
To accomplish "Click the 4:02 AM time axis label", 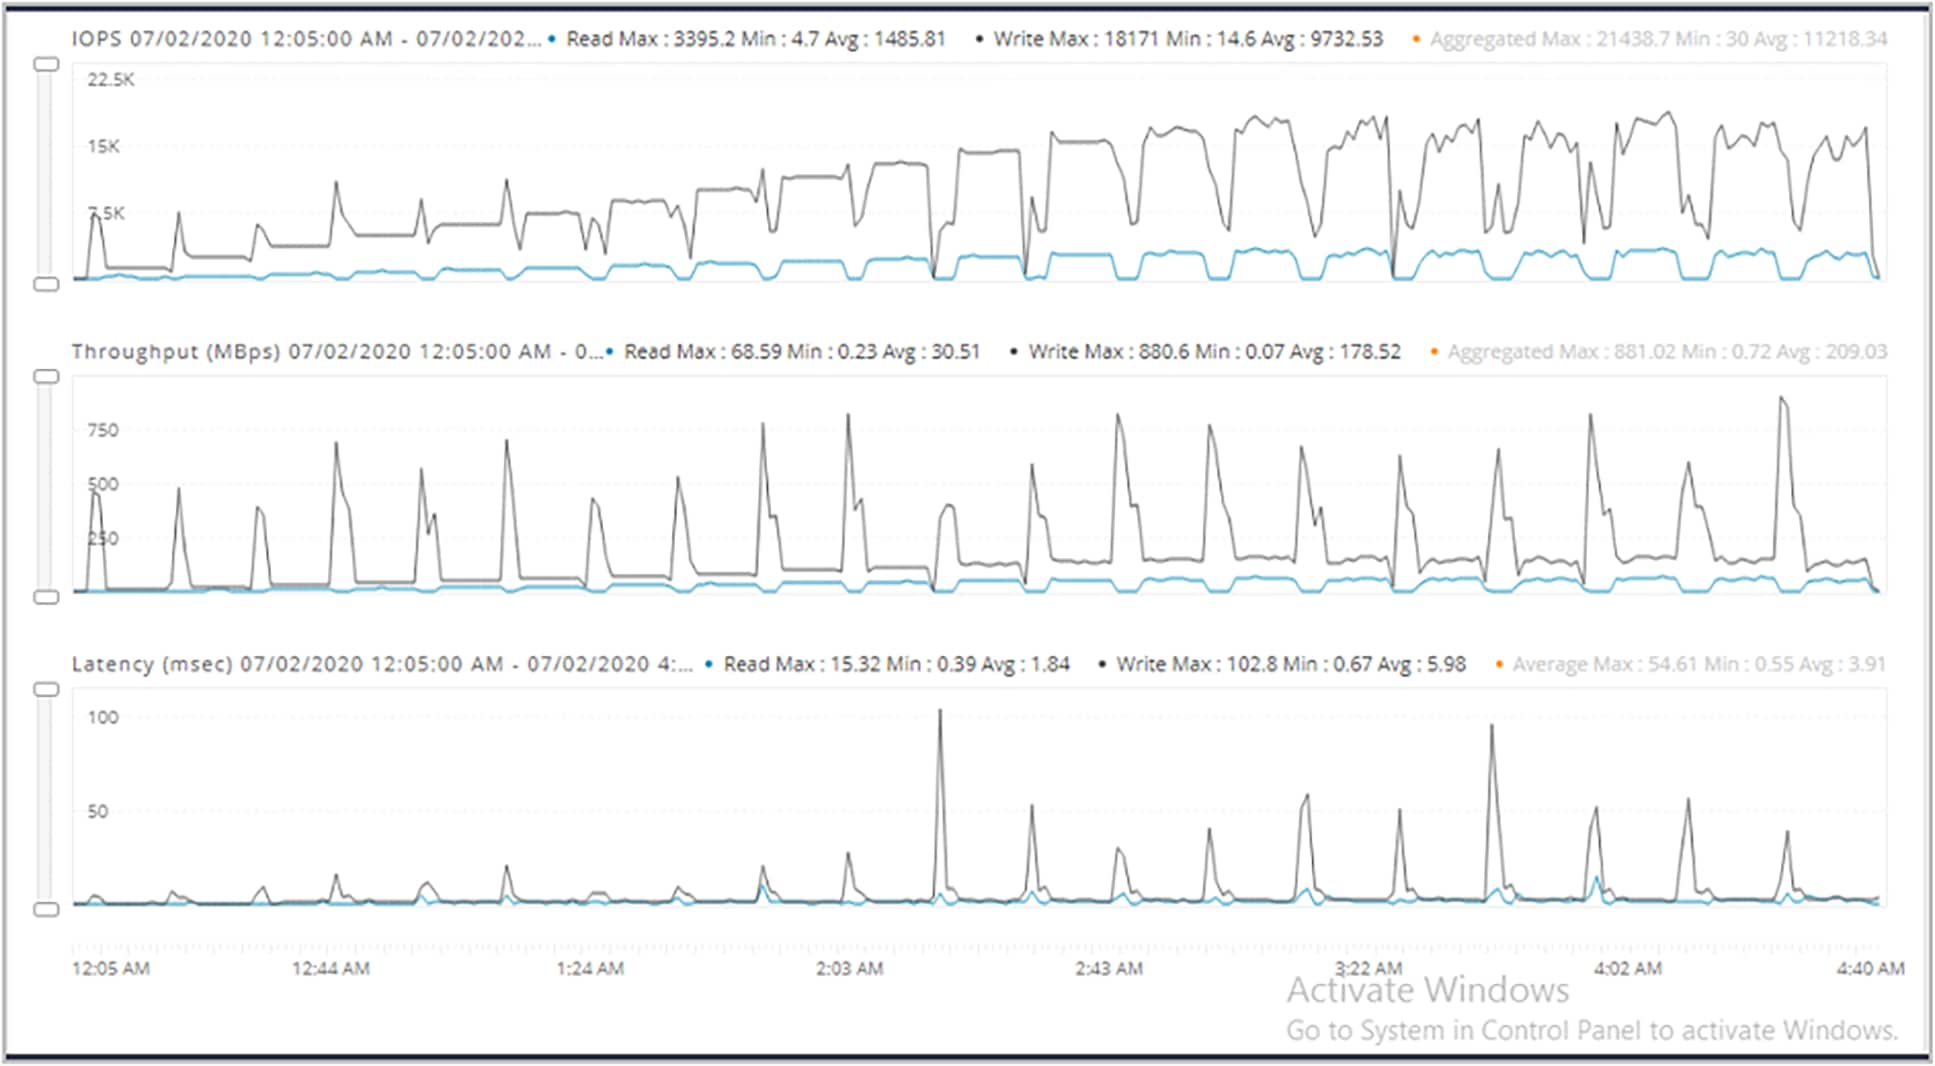I will 1628,968.
